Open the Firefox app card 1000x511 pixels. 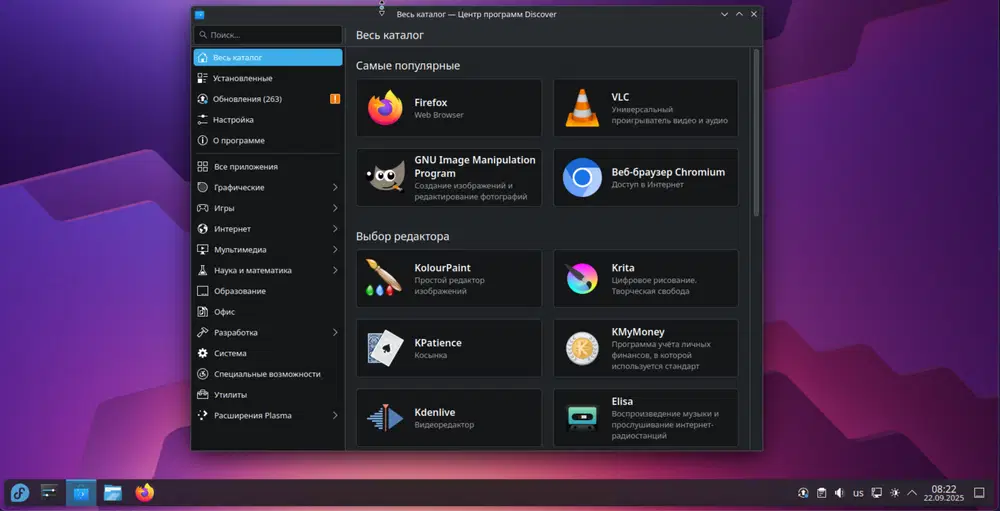[449, 108]
